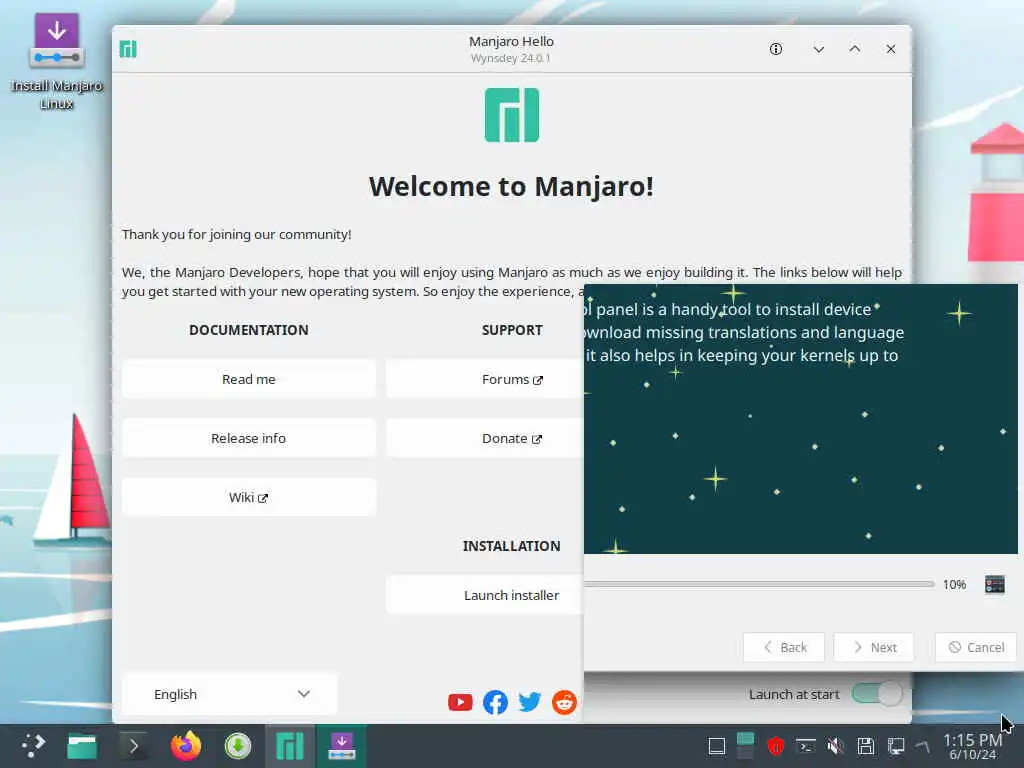The image size is (1024, 768).
Task: Open the network connections tray icon
Action: [896, 746]
